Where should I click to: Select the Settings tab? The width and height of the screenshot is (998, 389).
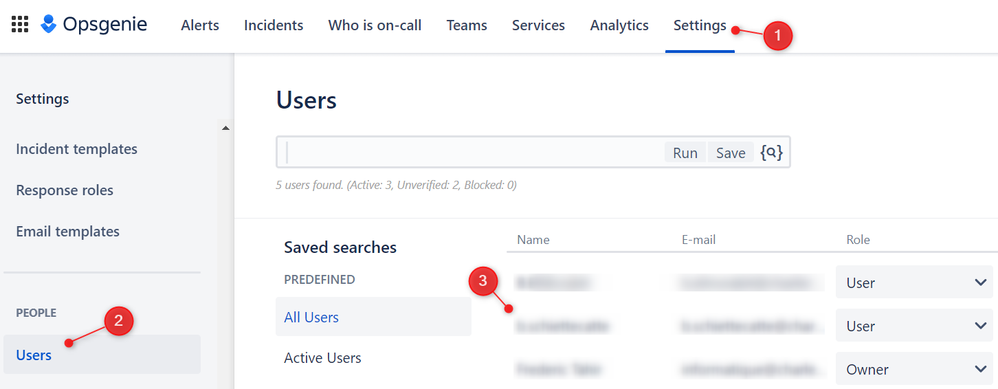pyautogui.click(x=700, y=25)
